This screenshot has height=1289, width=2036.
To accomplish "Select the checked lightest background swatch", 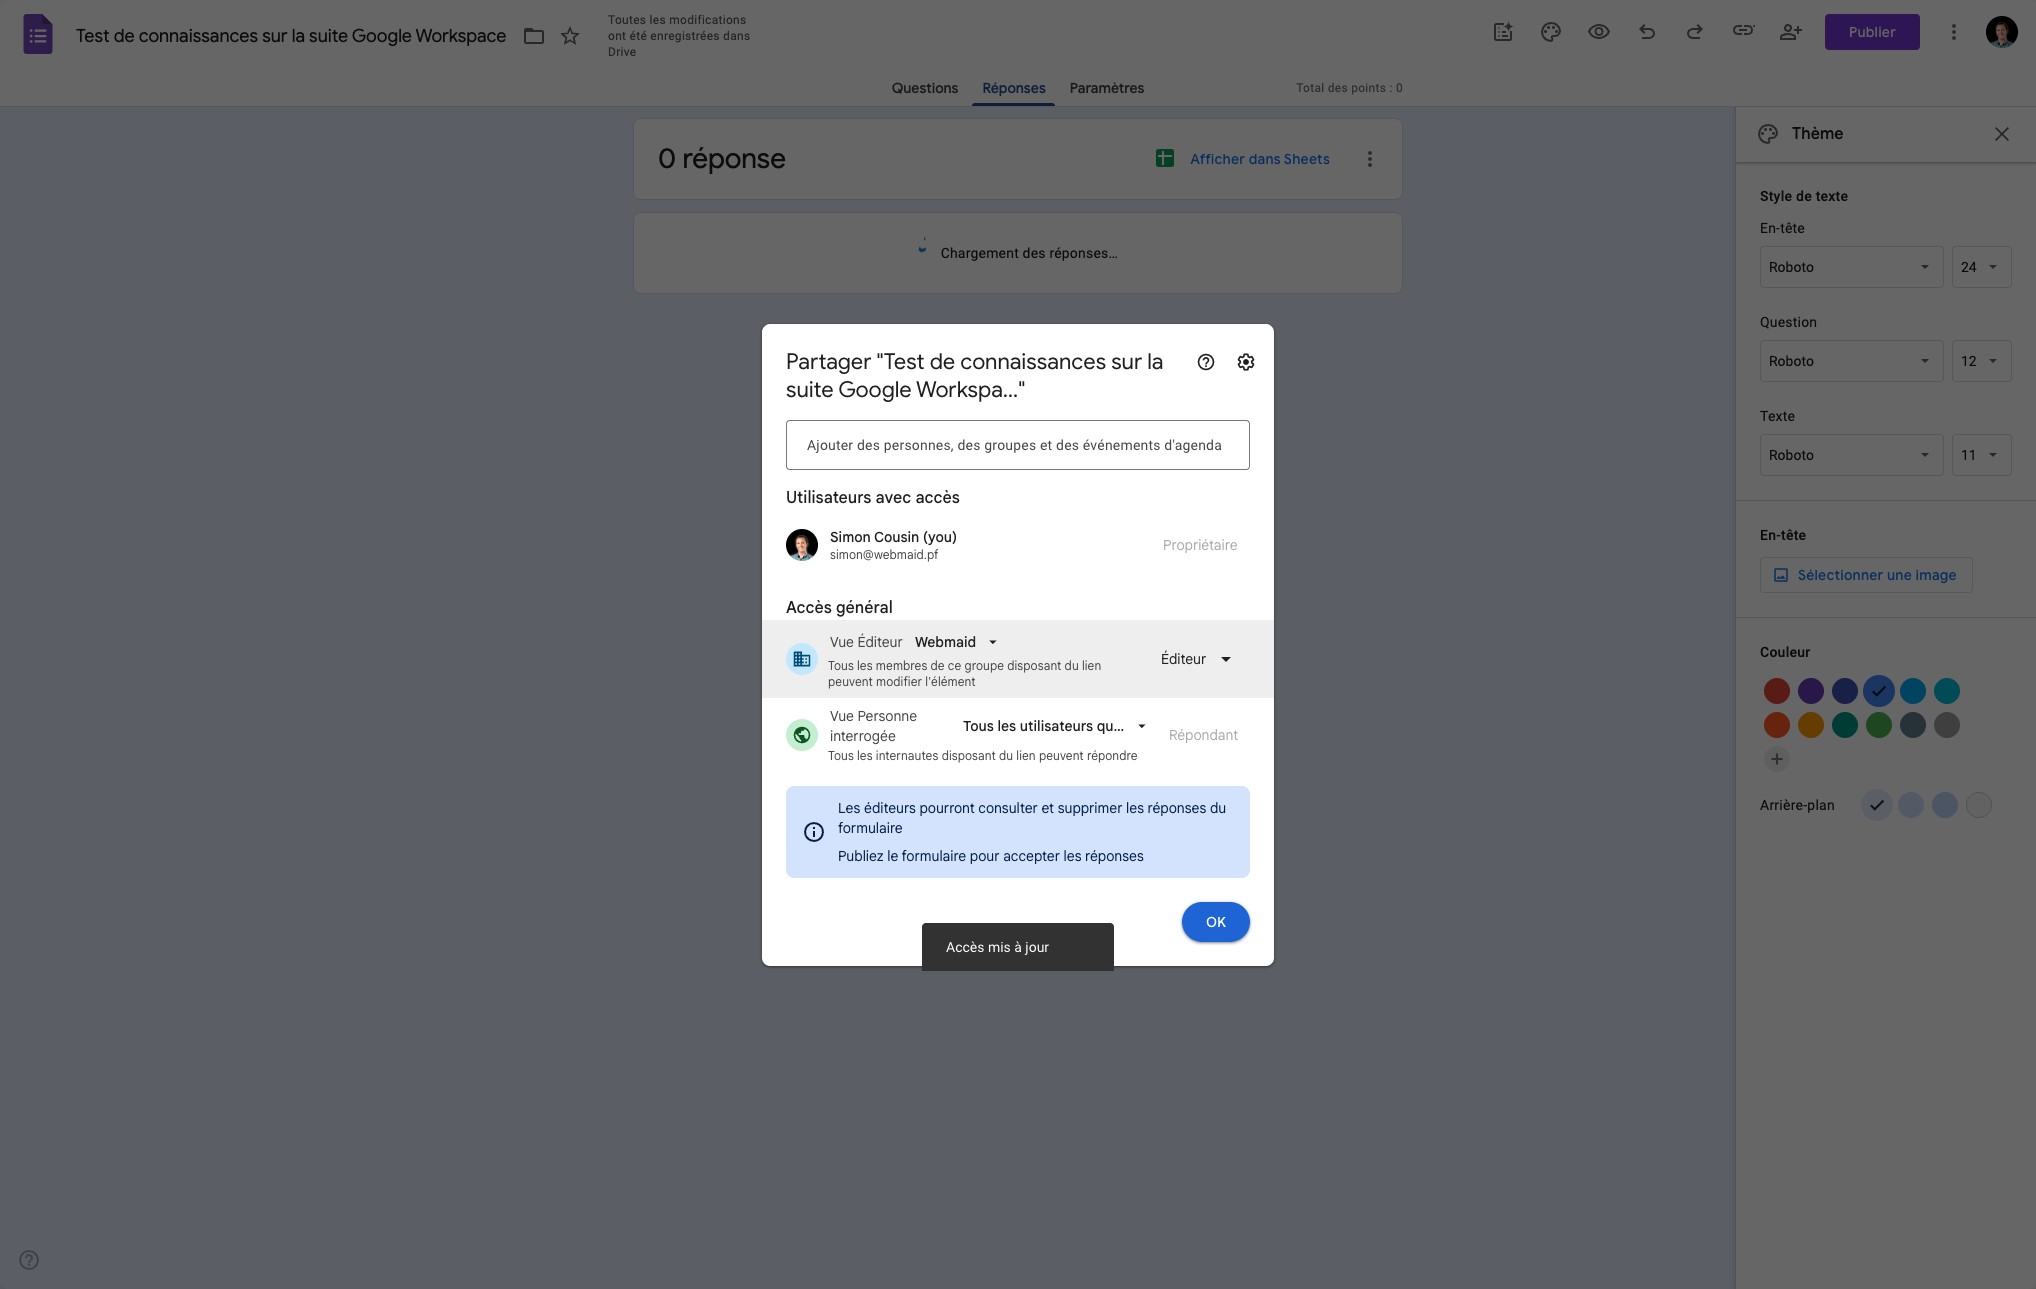I will point(1877,805).
